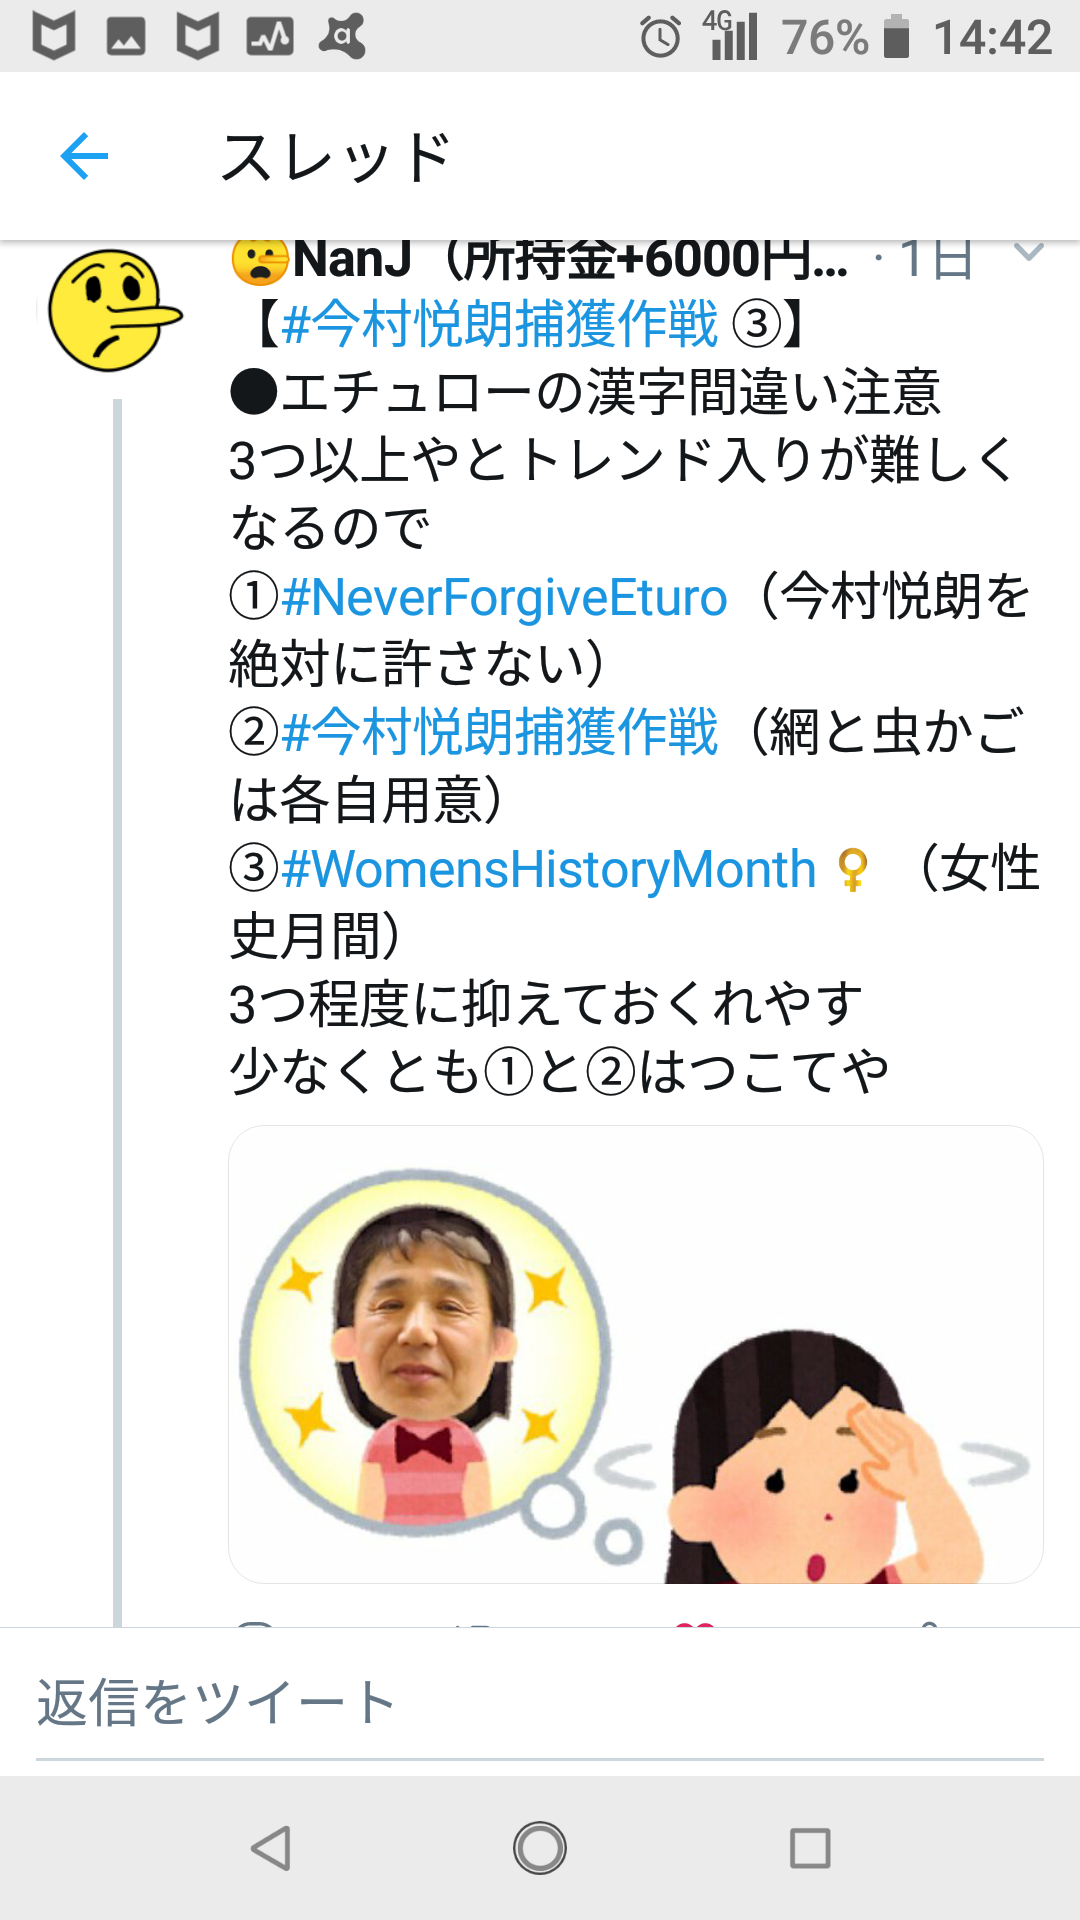The height and width of the screenshot is (1920, 1080).
Task: Open the #WomensHistoryMonth hashtag link
Action: [549, 869]
